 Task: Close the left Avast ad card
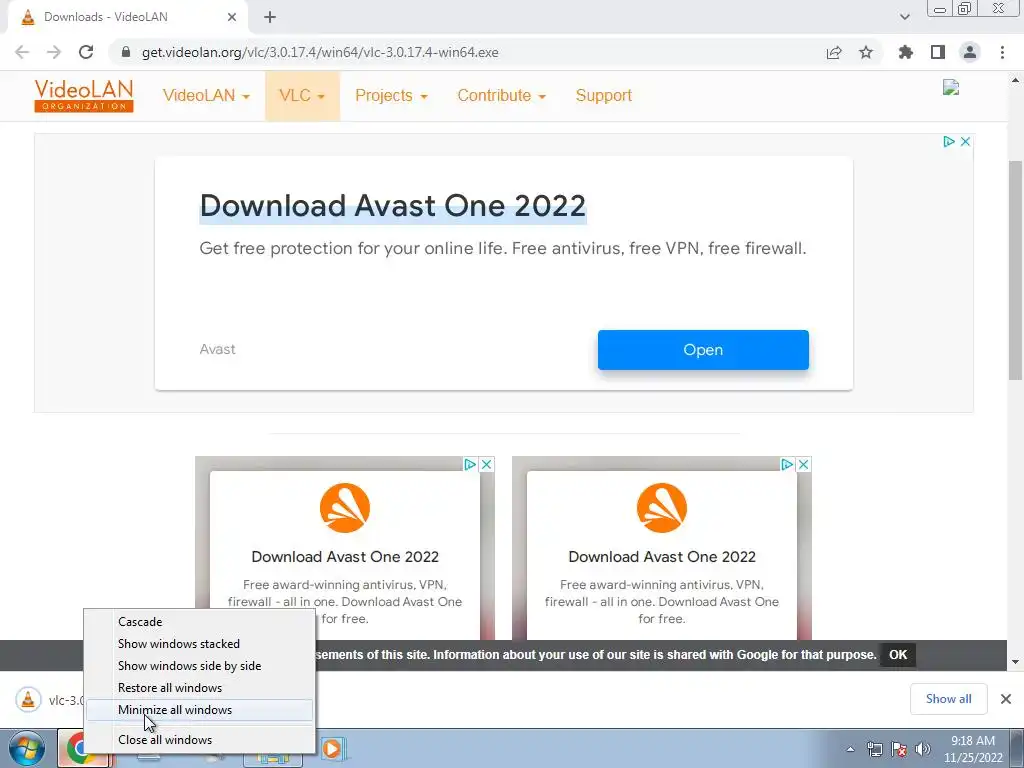[x=487, y=464]
